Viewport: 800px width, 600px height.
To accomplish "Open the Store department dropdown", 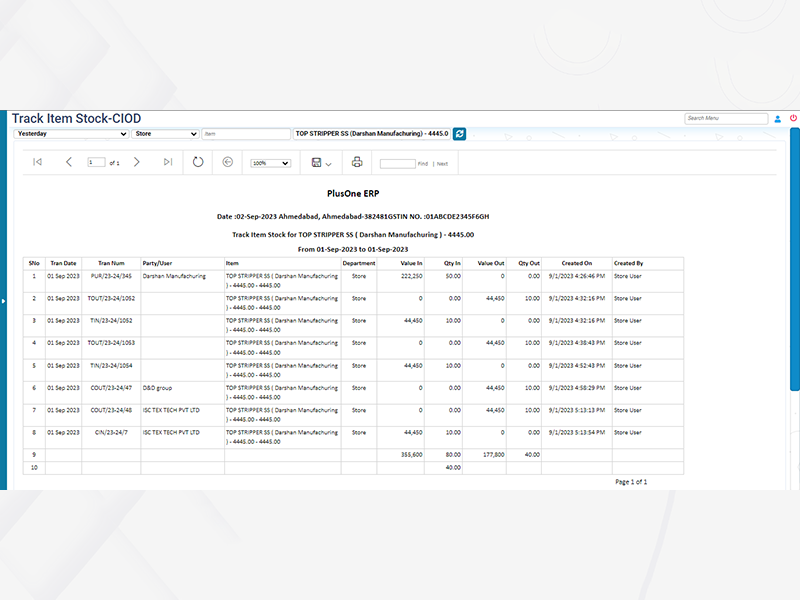I will (165, 133).
